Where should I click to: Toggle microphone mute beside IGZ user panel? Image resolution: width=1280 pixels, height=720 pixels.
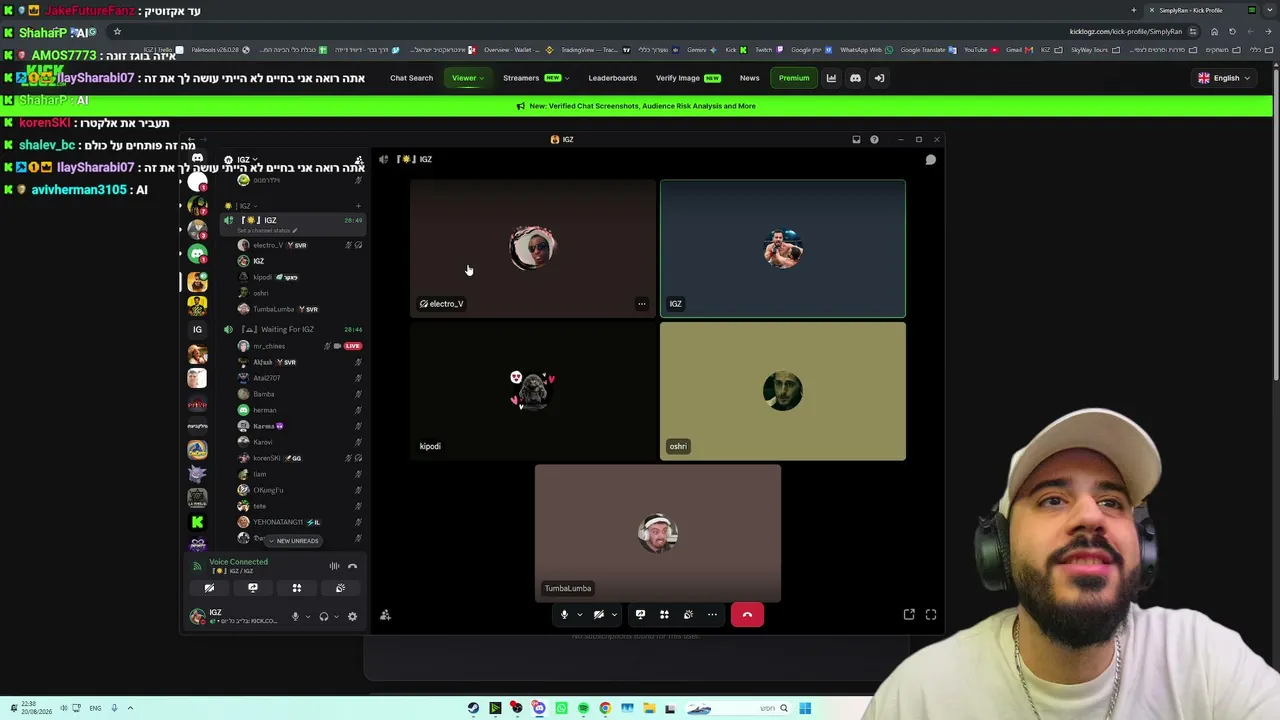click(295, 617)
